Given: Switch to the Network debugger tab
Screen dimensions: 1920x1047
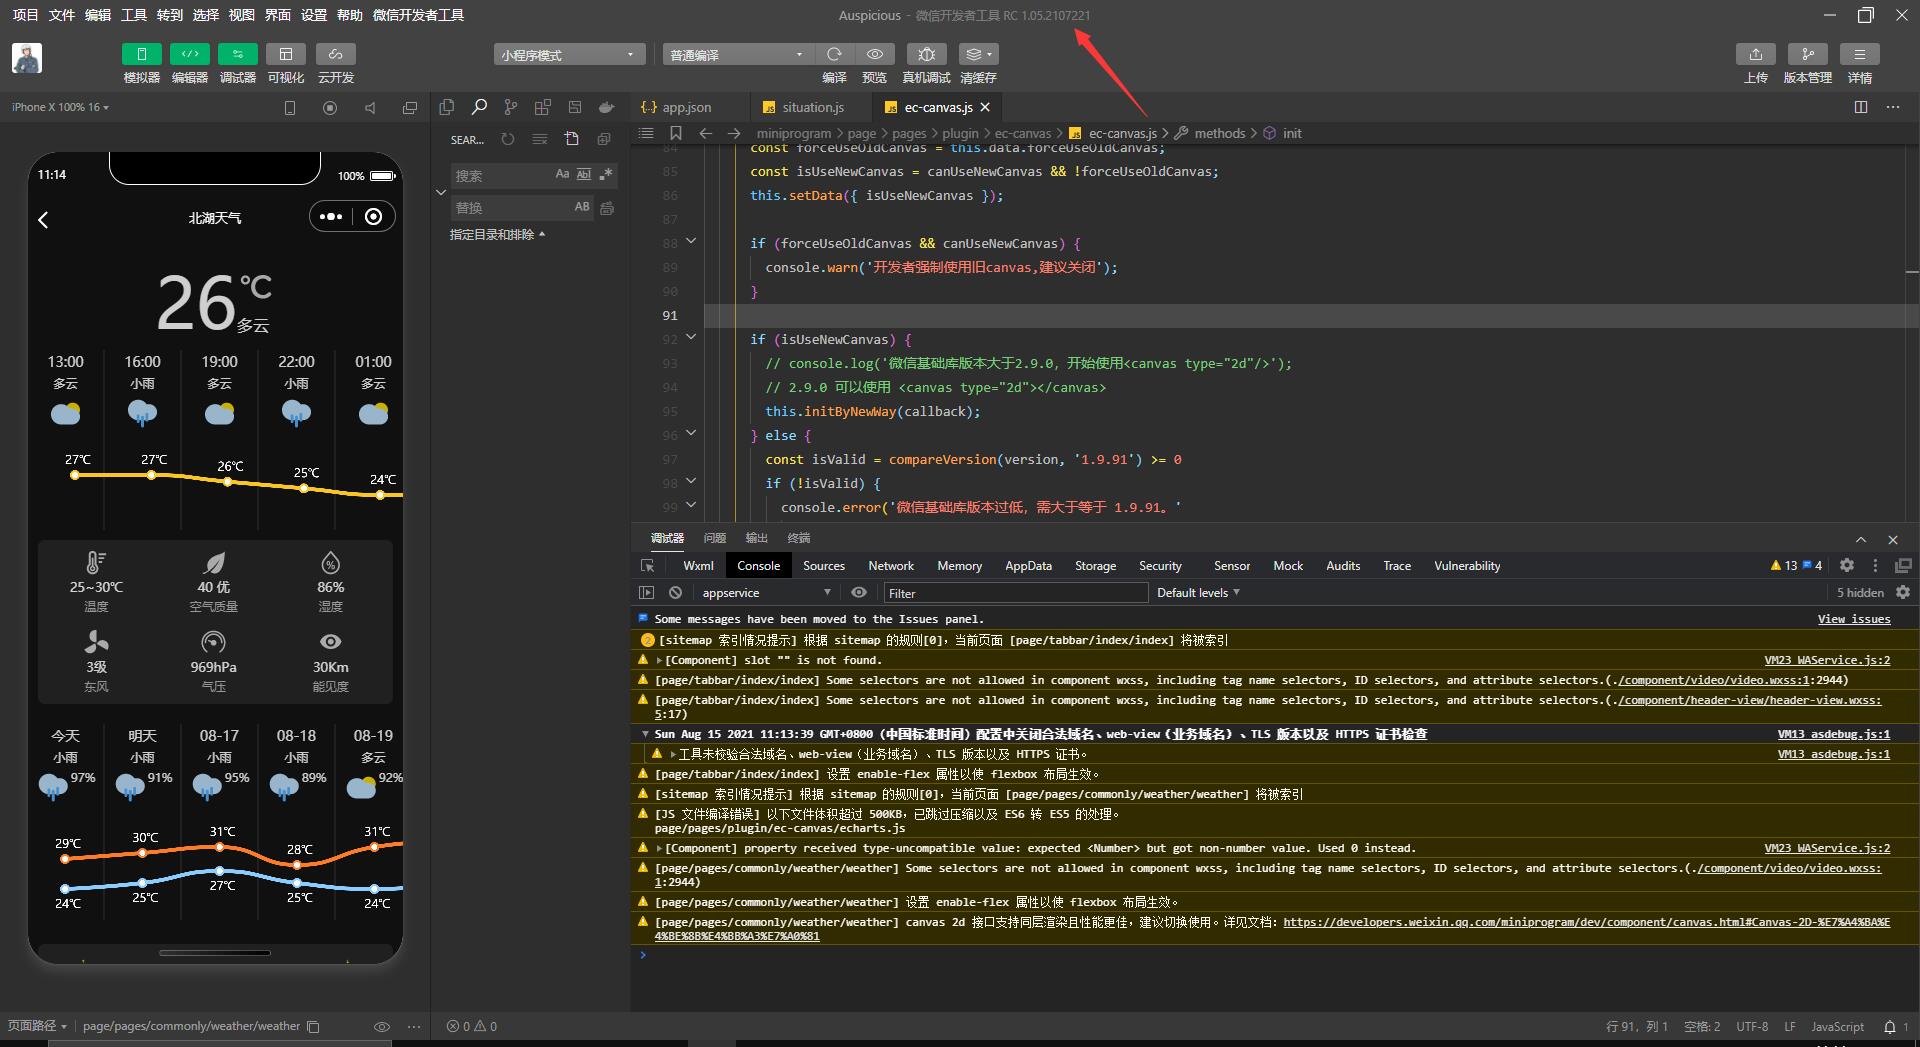Looking at the screenshot, I should tap(891, 565).
